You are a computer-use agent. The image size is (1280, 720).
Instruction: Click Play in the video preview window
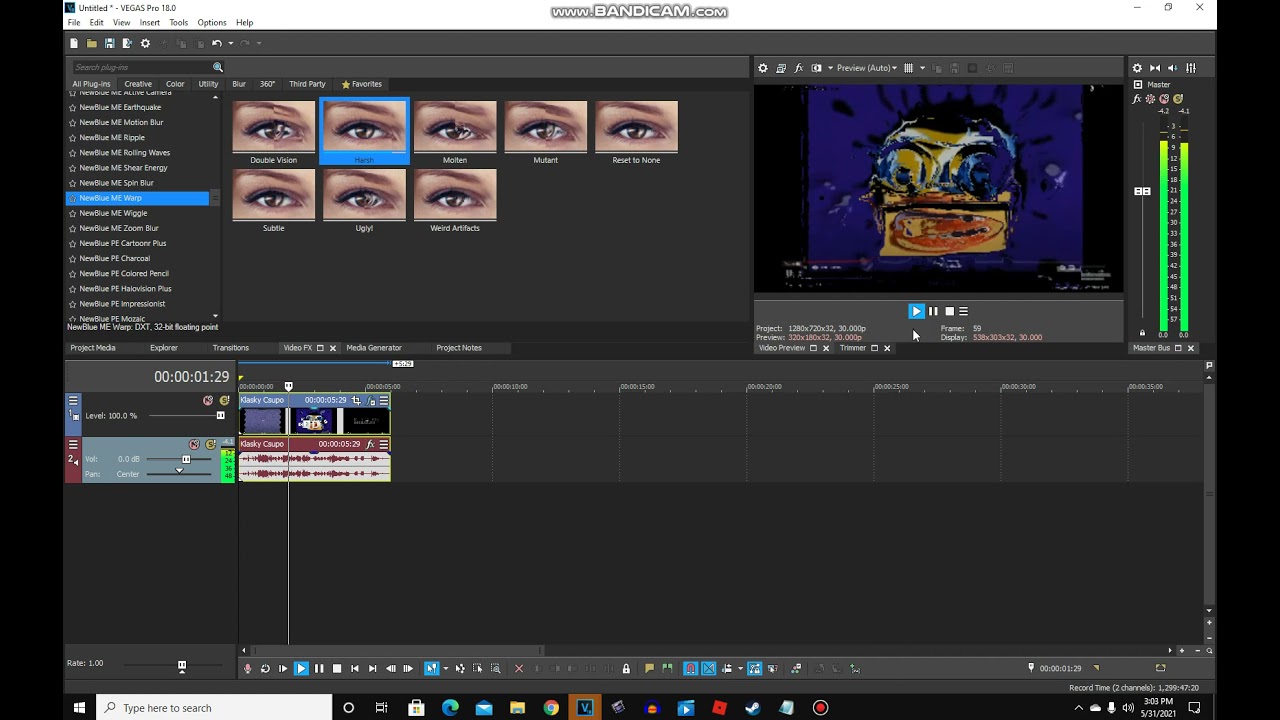point(916,311)
